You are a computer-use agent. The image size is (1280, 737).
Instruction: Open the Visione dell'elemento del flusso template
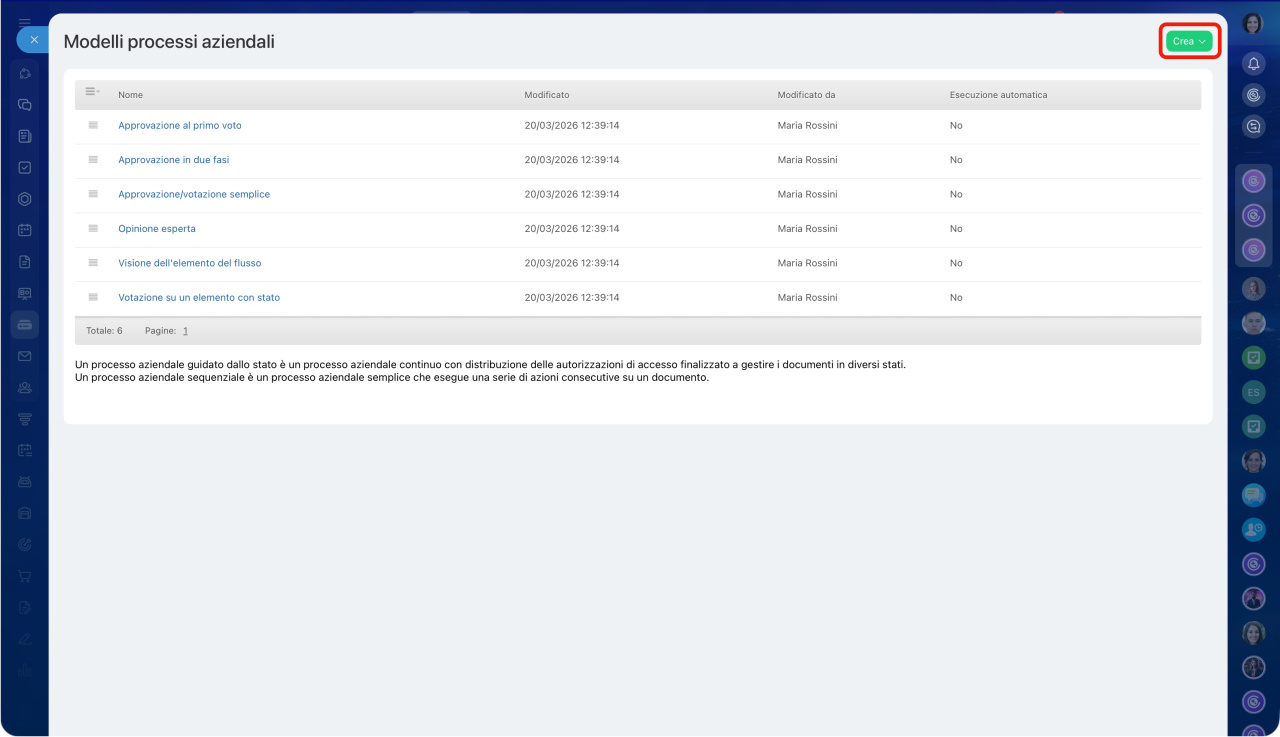190,263
